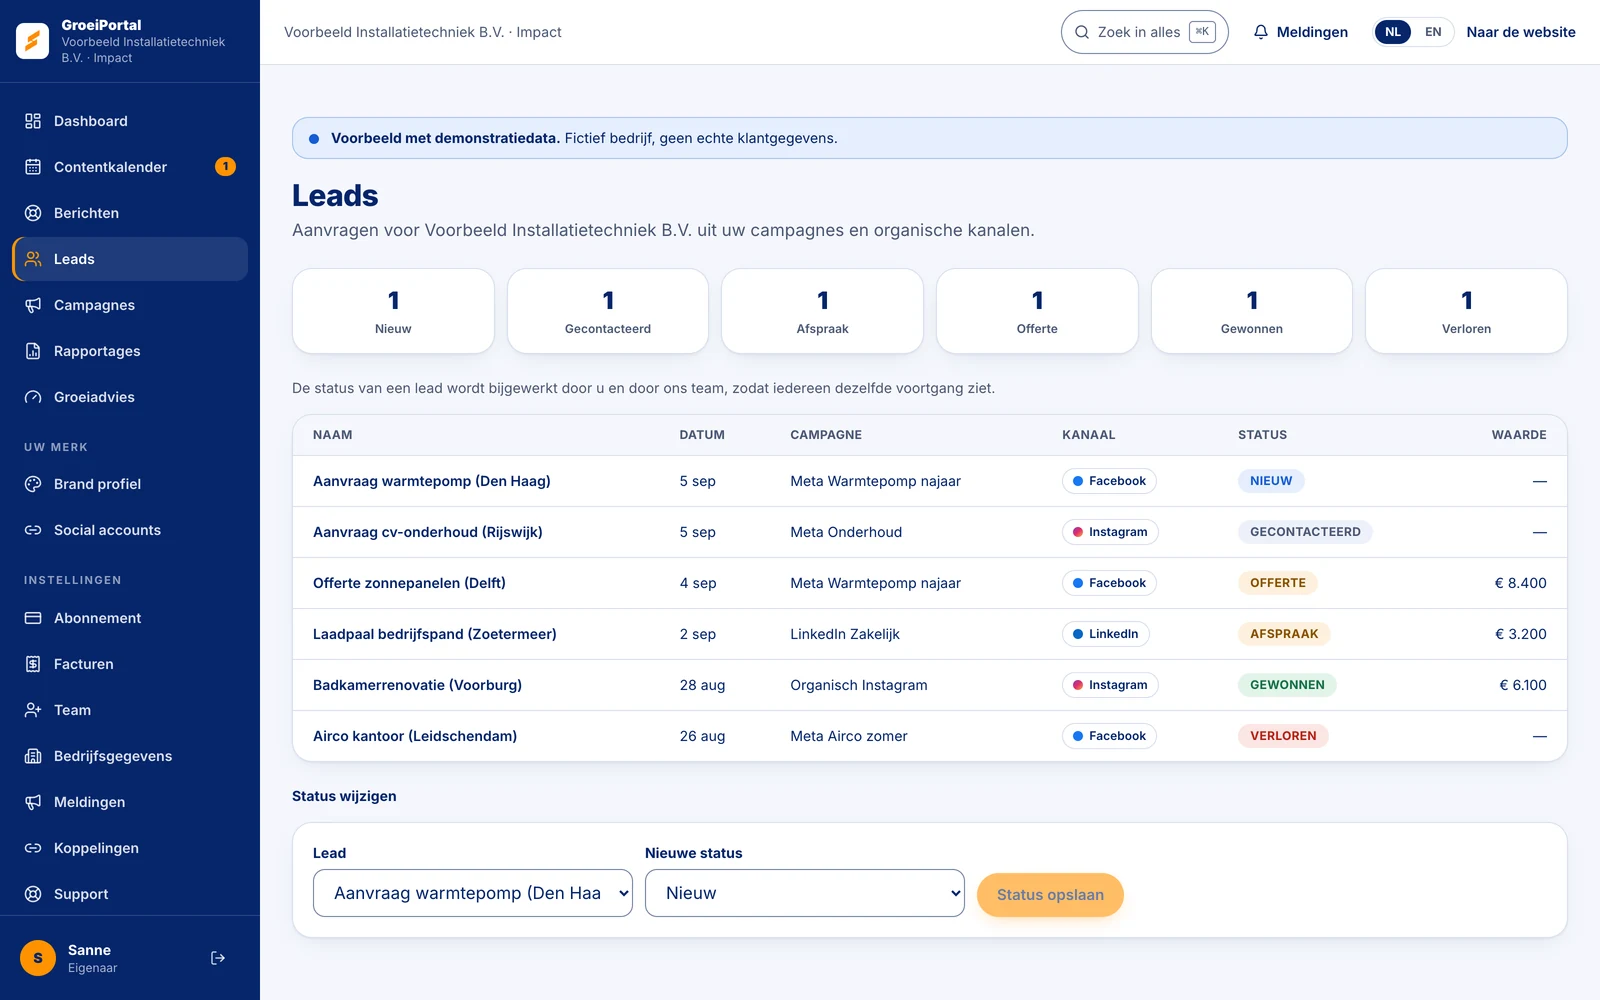Open lead Aanvraag warmtepomp (Den Haag)
Screen dimensions: 1600x1000
pos(432,481)
